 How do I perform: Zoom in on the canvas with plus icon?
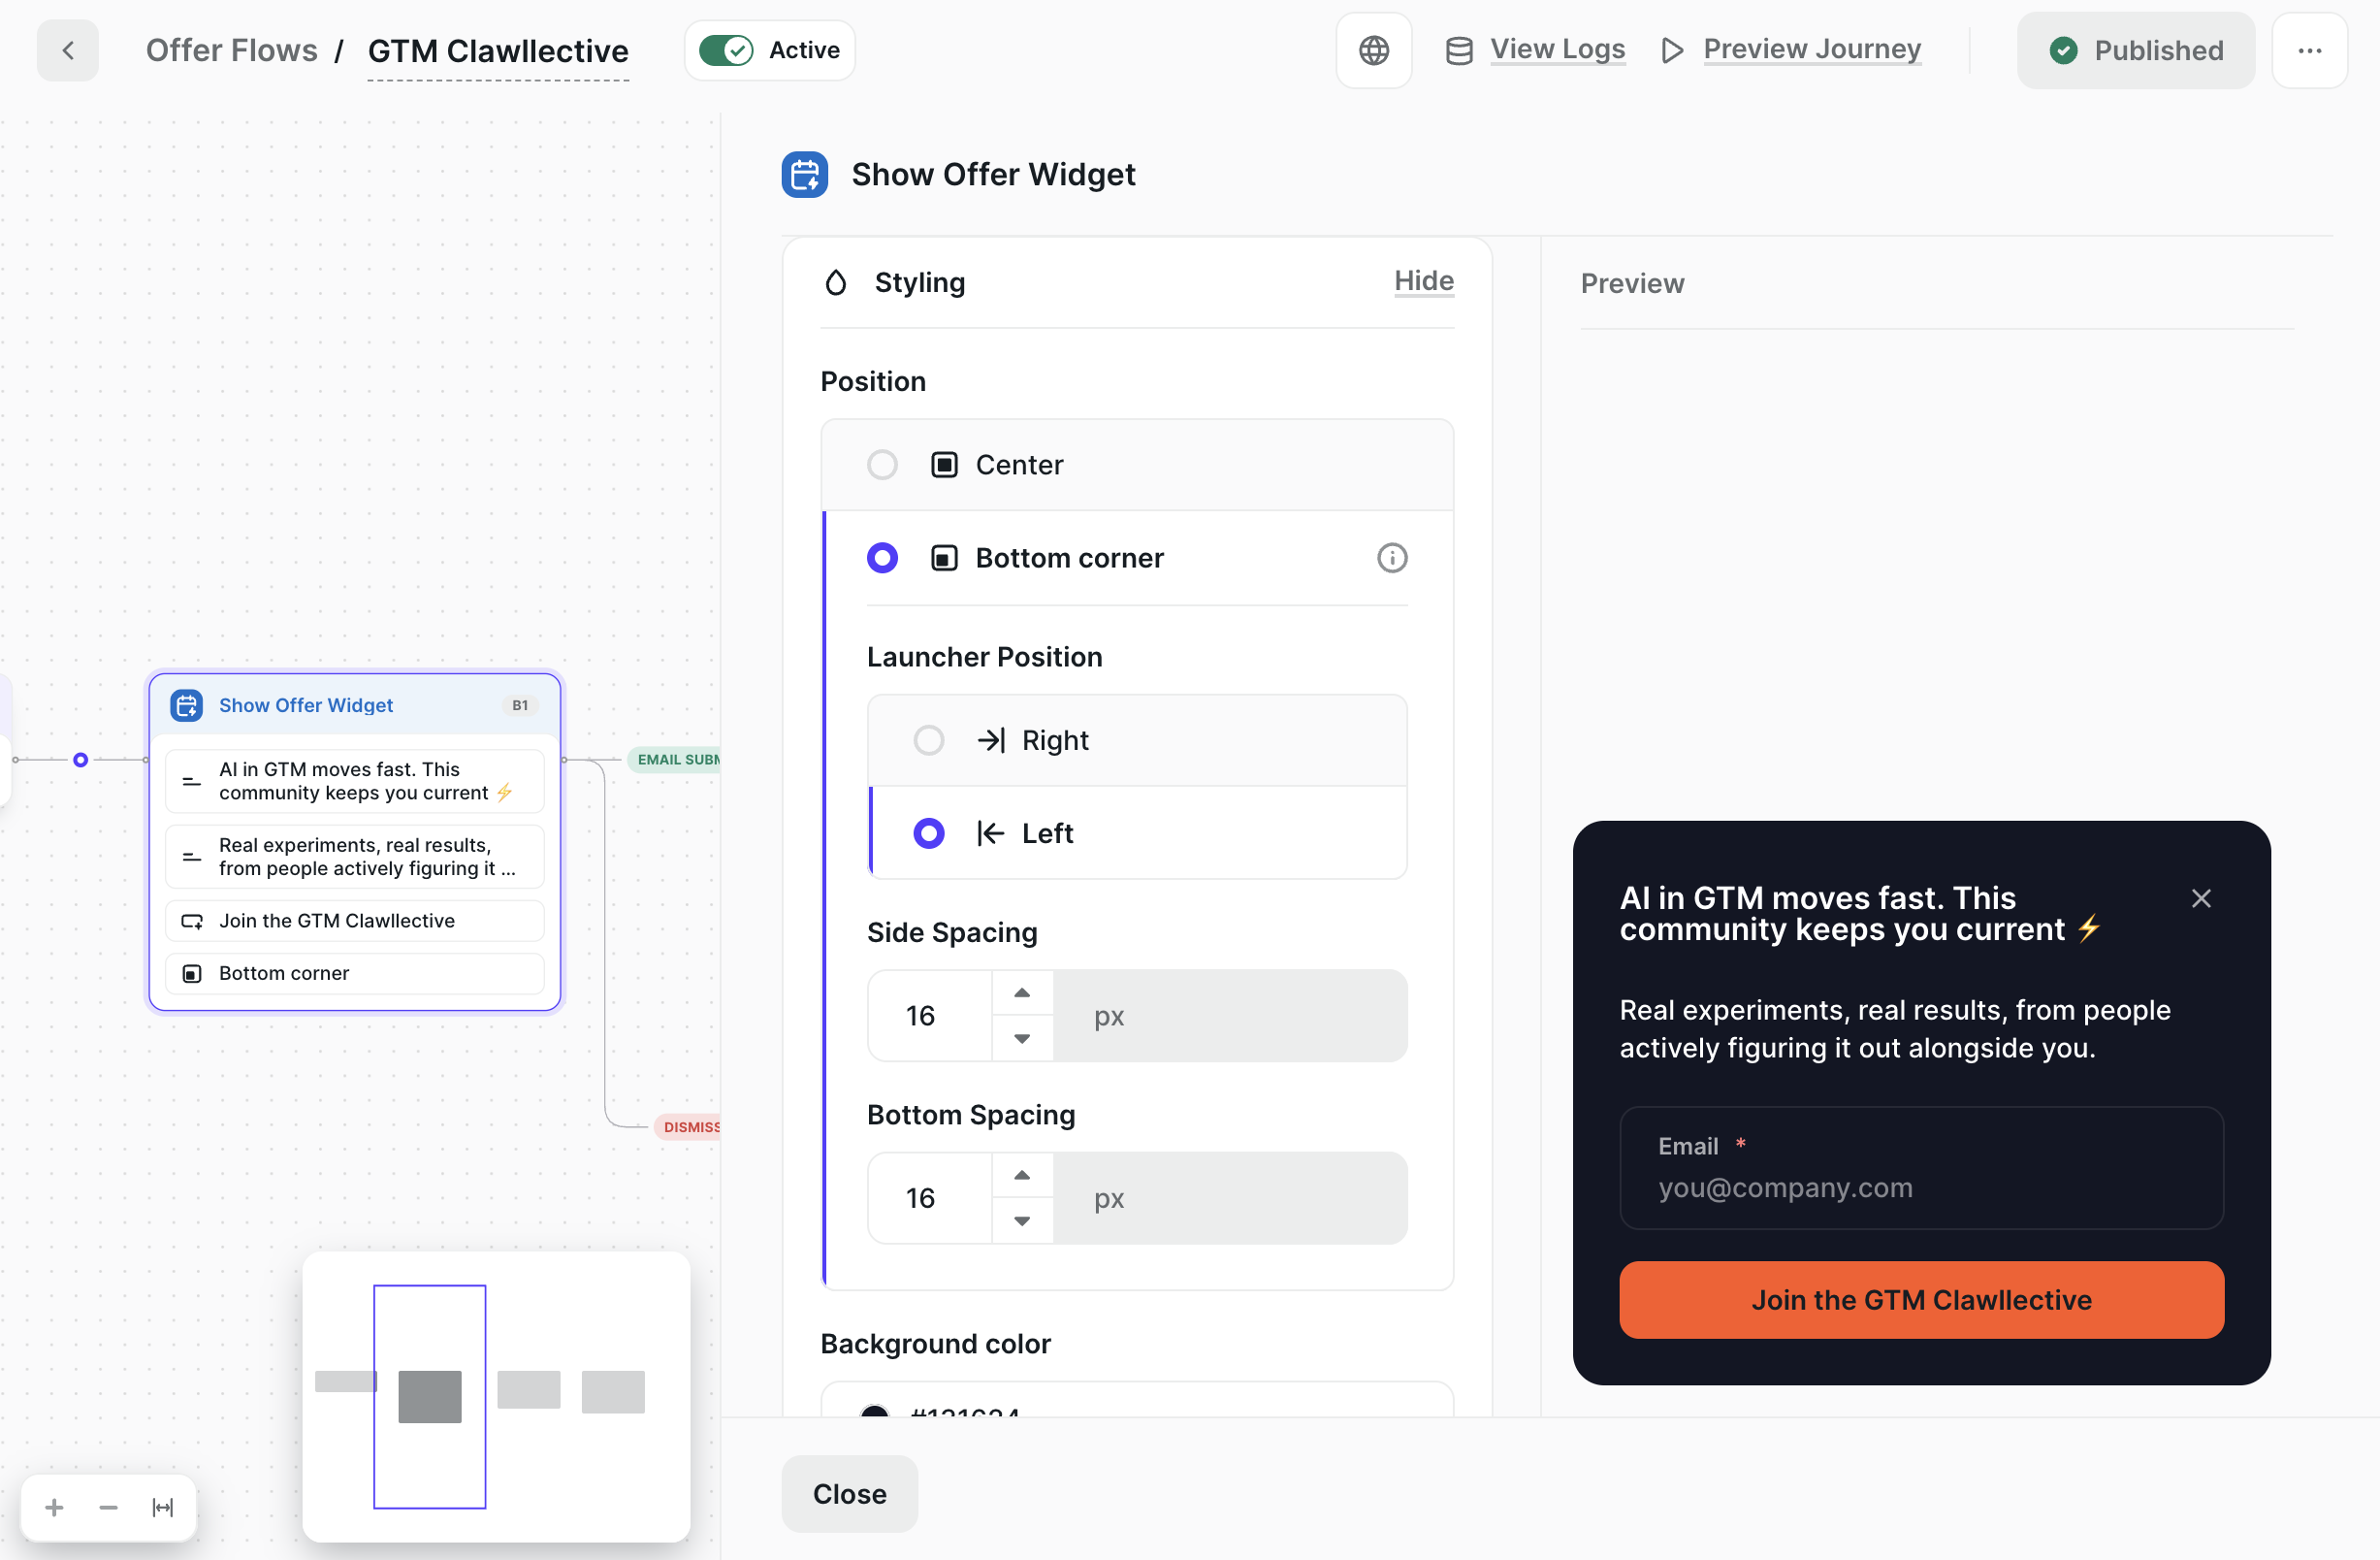click(55, 1506)
